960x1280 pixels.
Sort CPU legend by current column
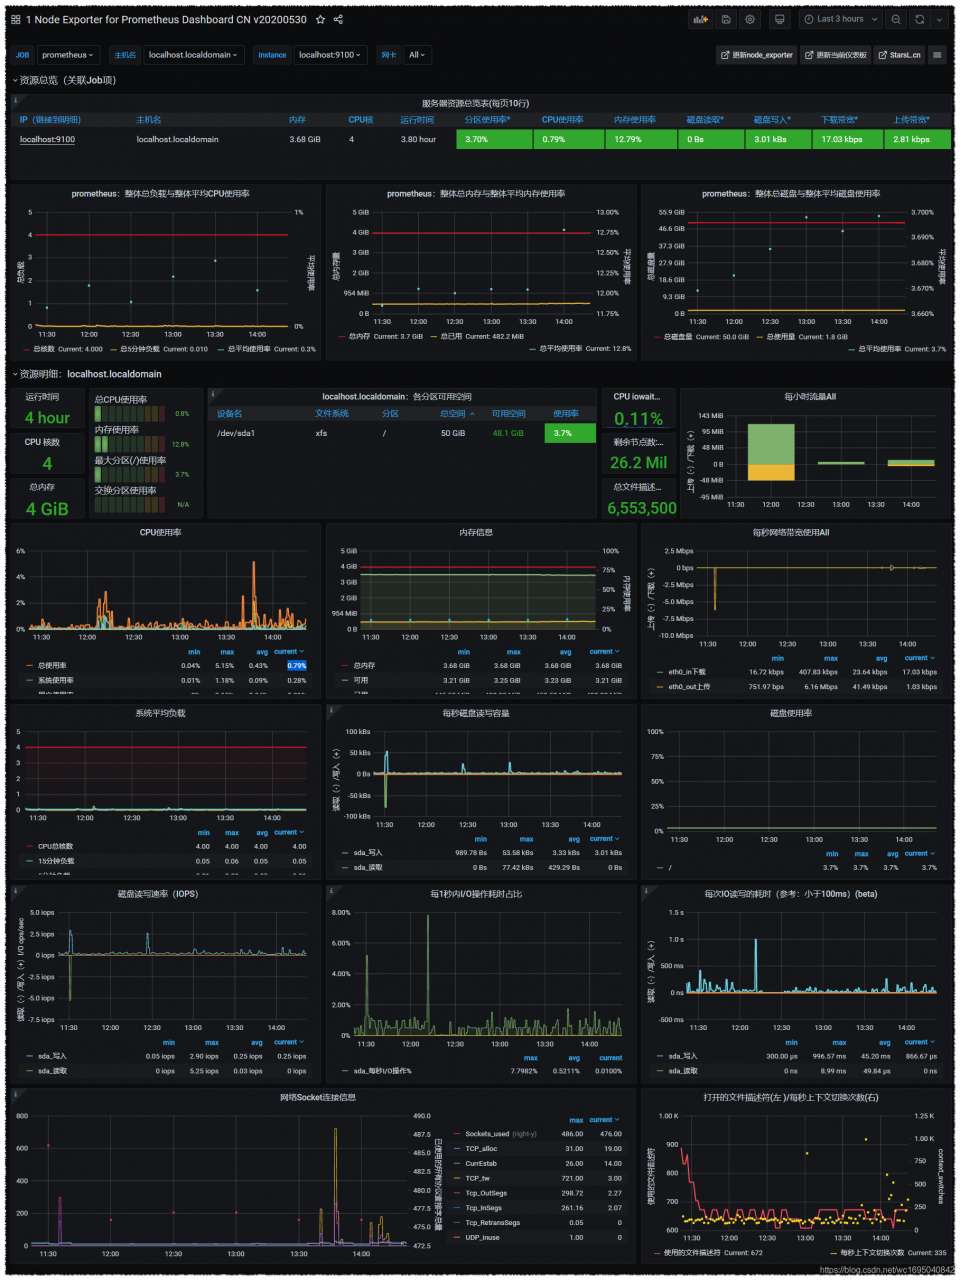[x=288, y=651]
